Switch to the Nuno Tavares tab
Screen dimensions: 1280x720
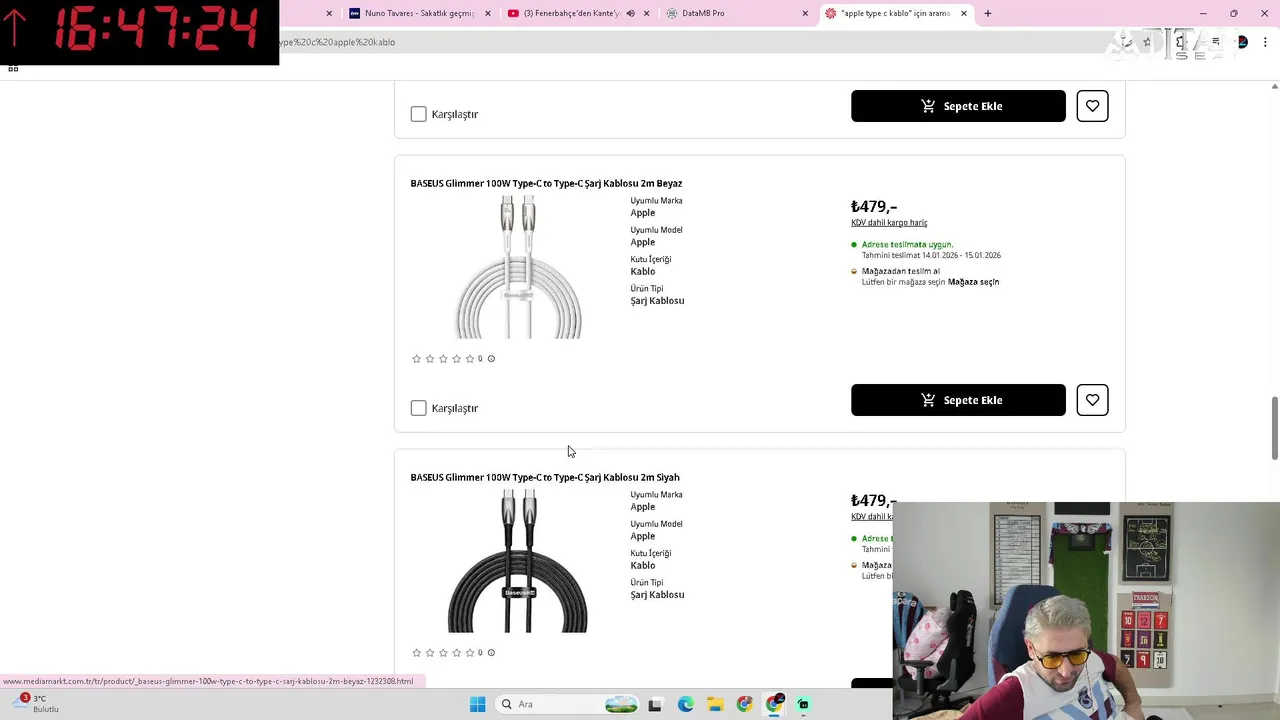pyautogui.click(x=420, y=13)
